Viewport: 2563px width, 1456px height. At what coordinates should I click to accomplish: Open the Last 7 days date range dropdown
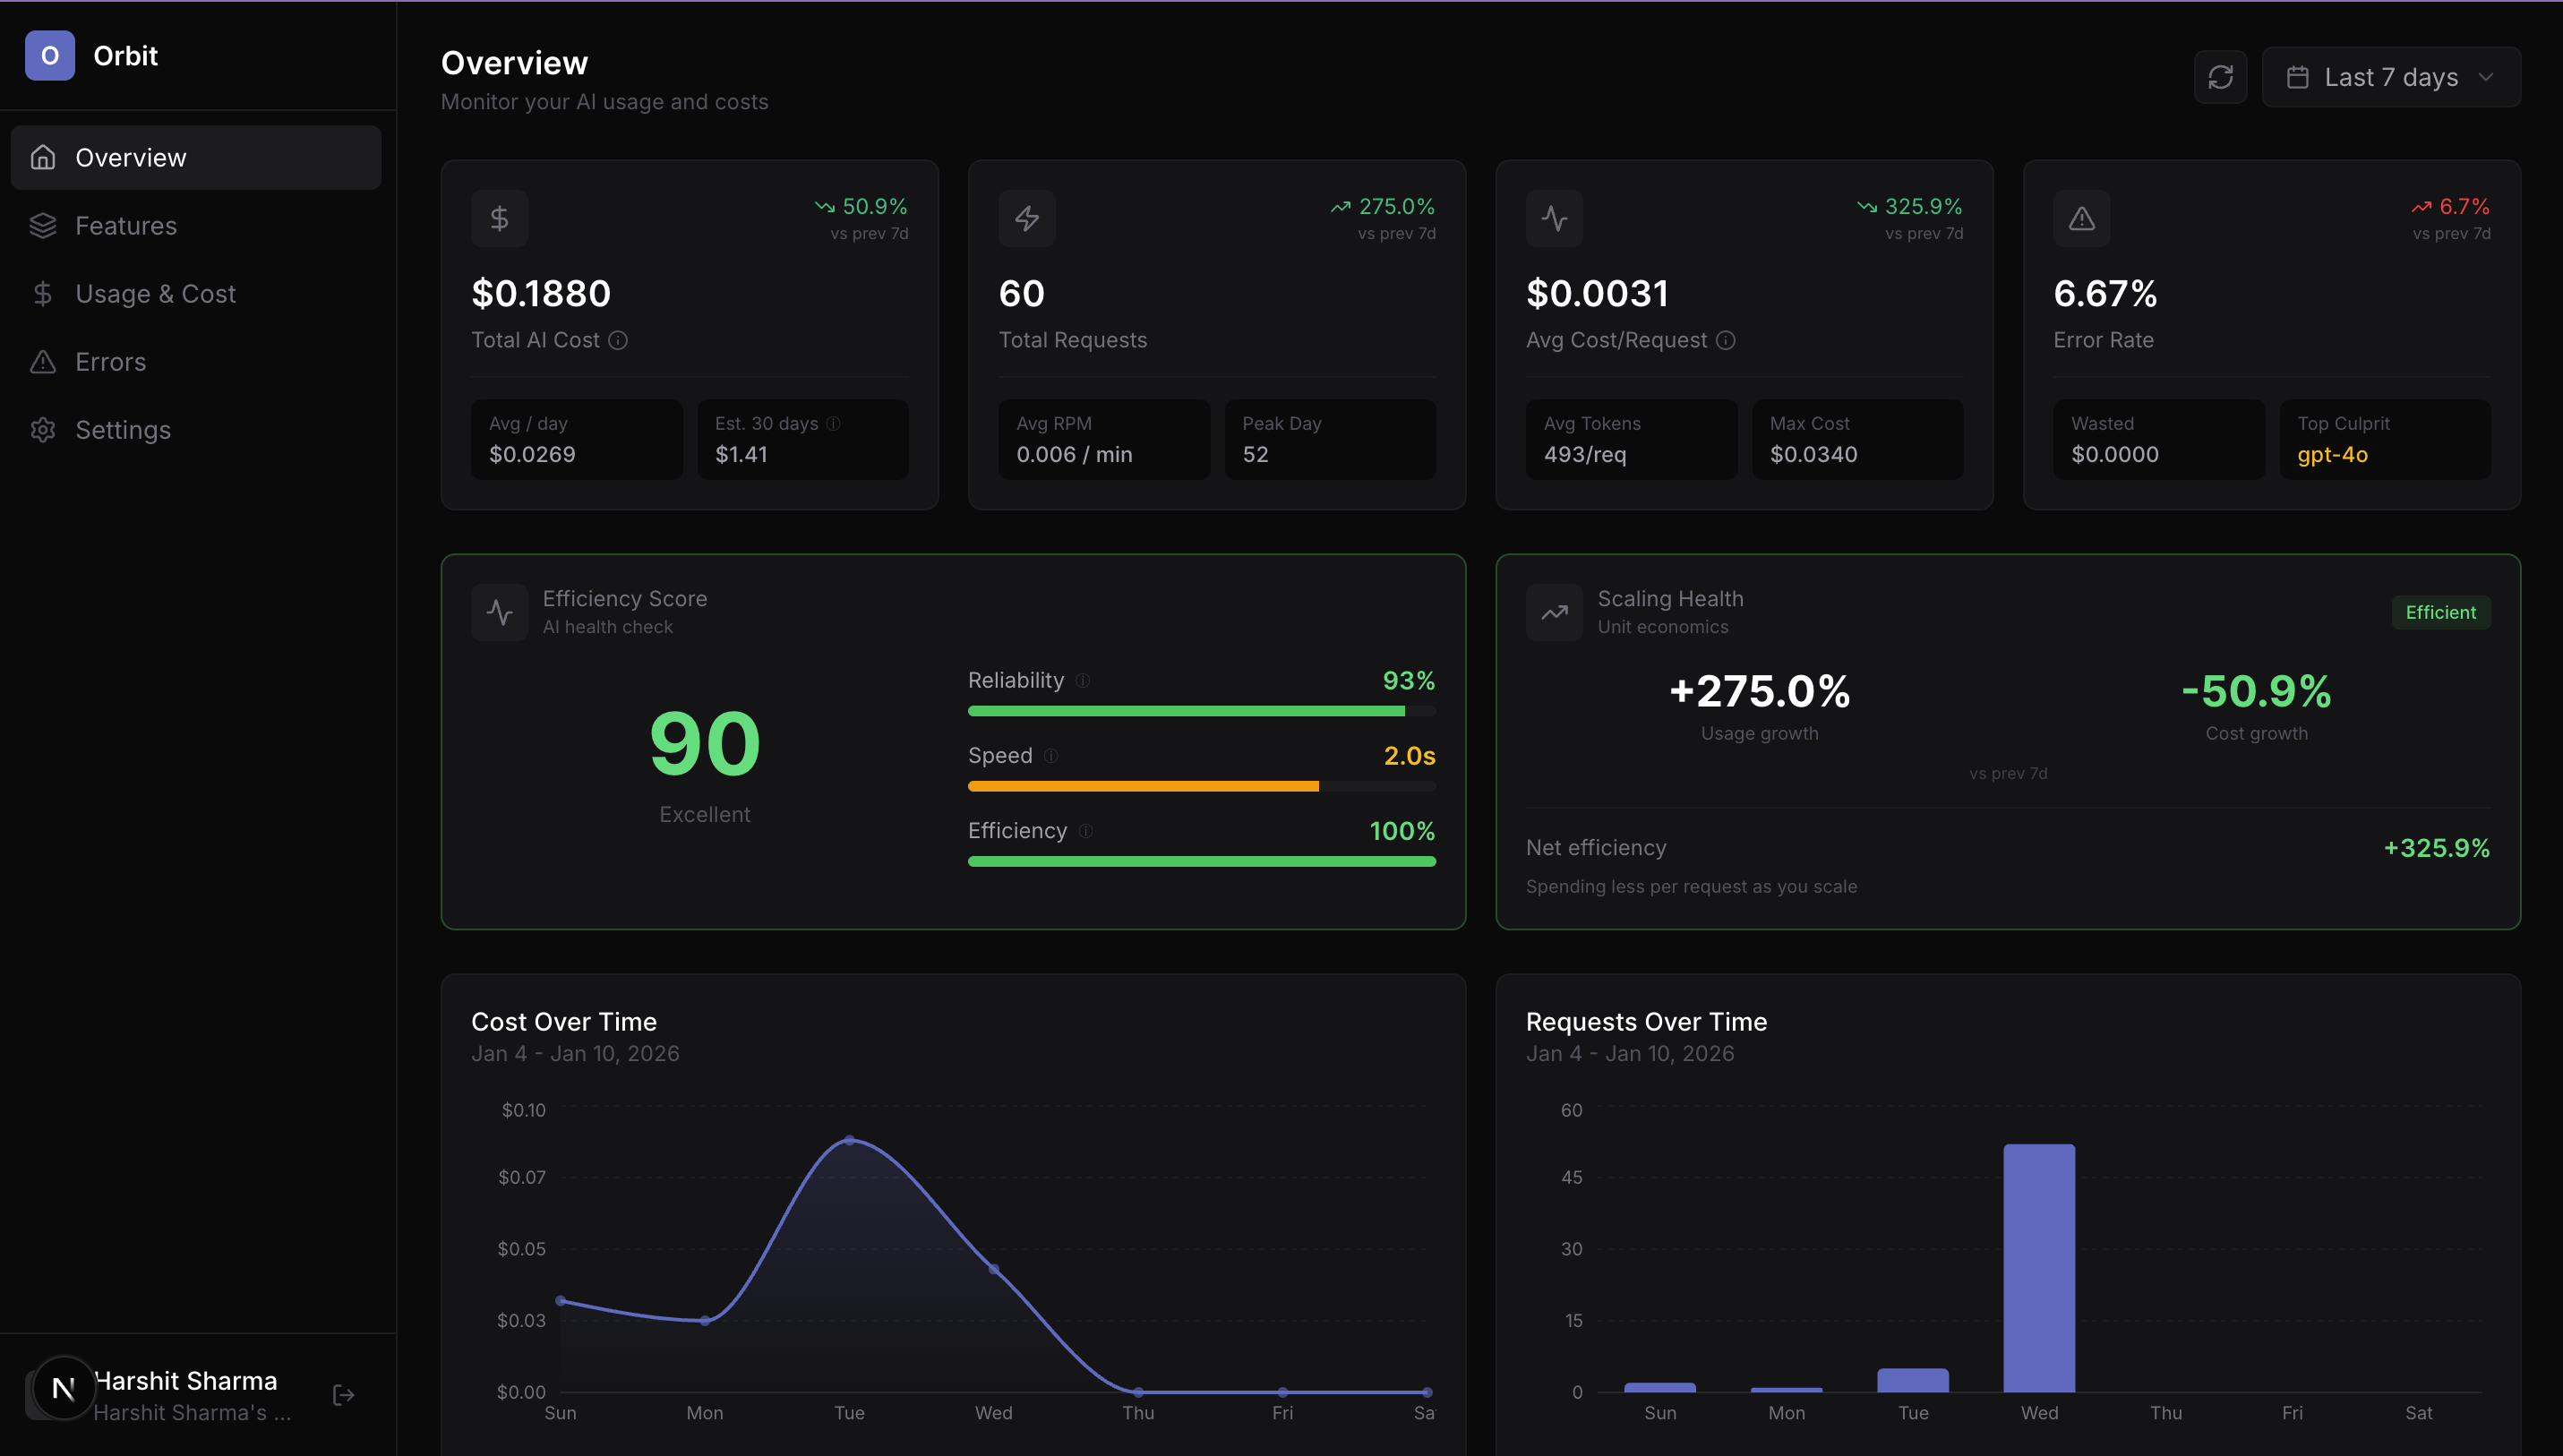2391,76
